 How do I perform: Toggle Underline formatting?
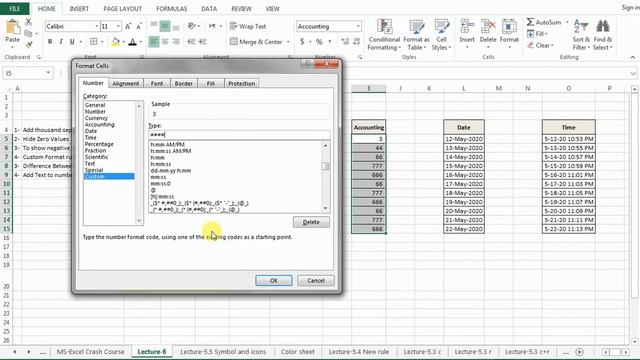tap(72, 42)
